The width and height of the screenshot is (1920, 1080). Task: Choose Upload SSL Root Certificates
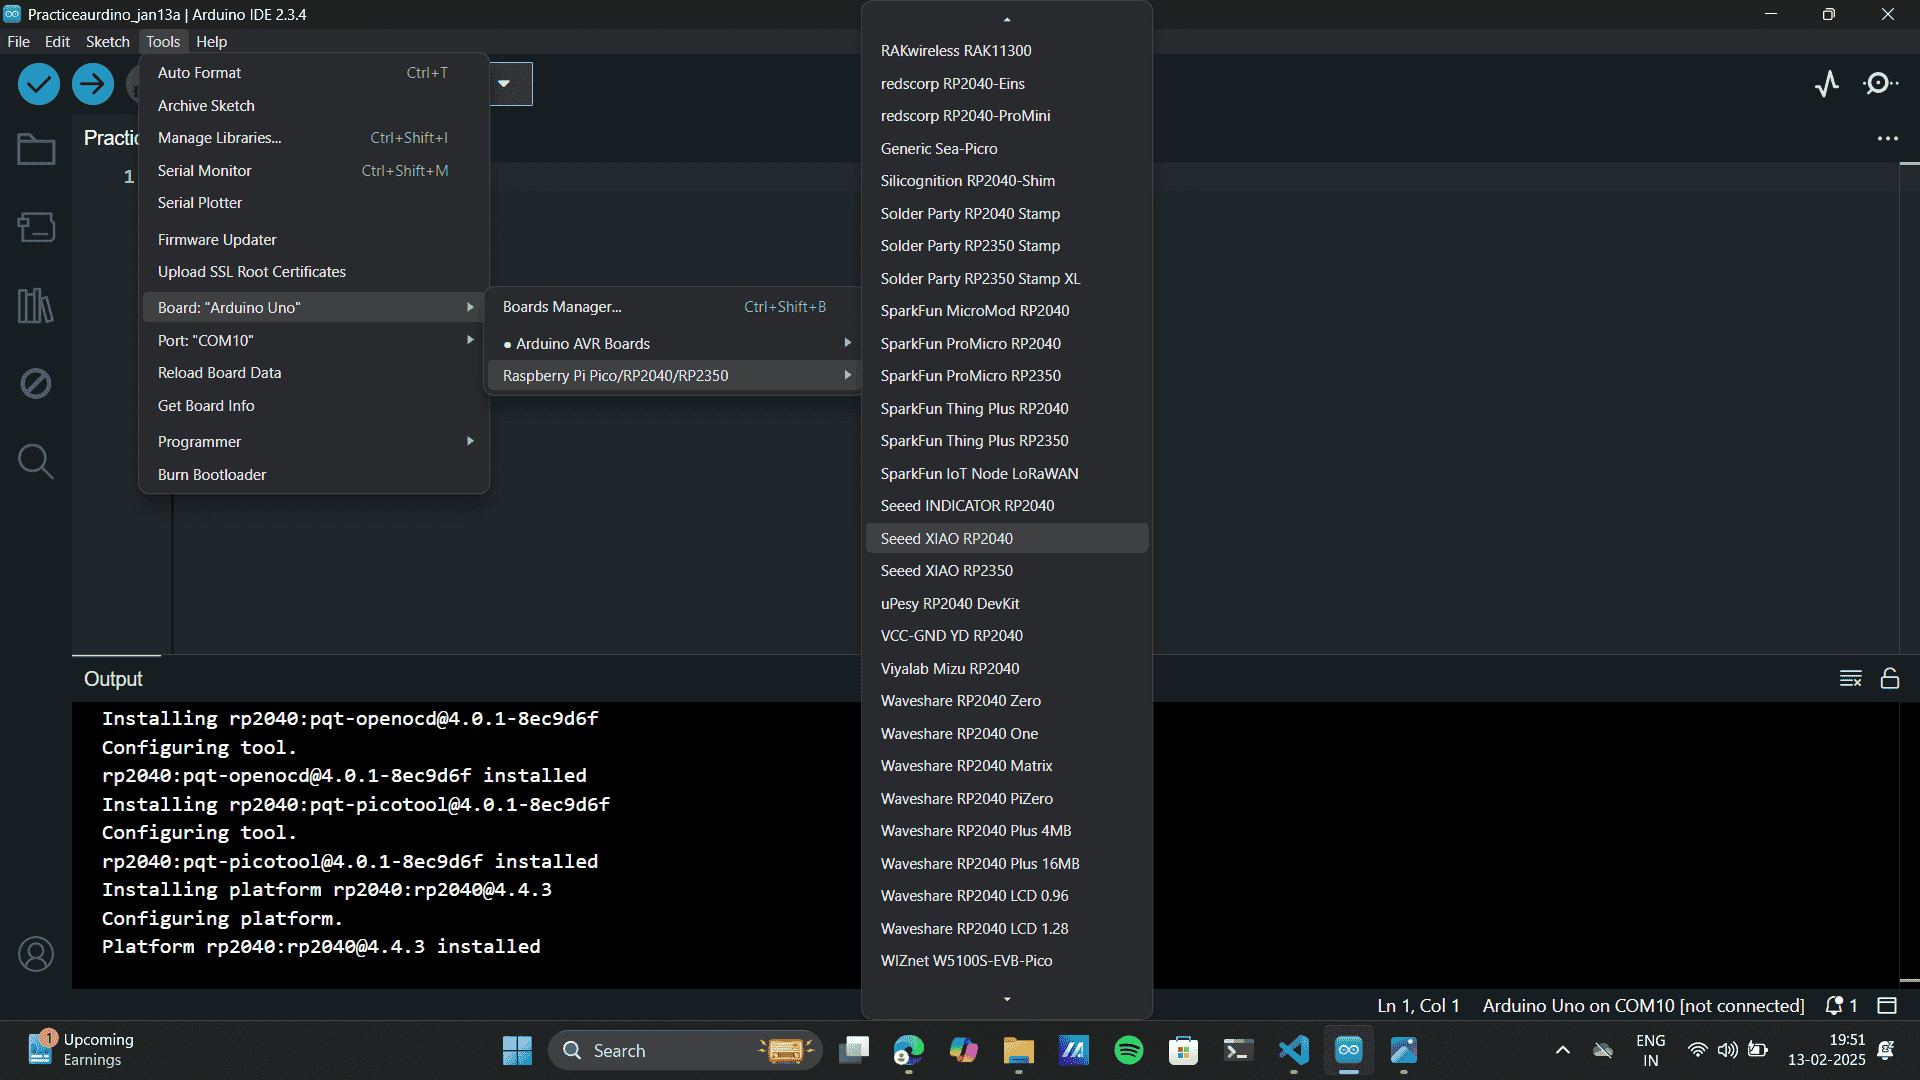pos(314,272)
